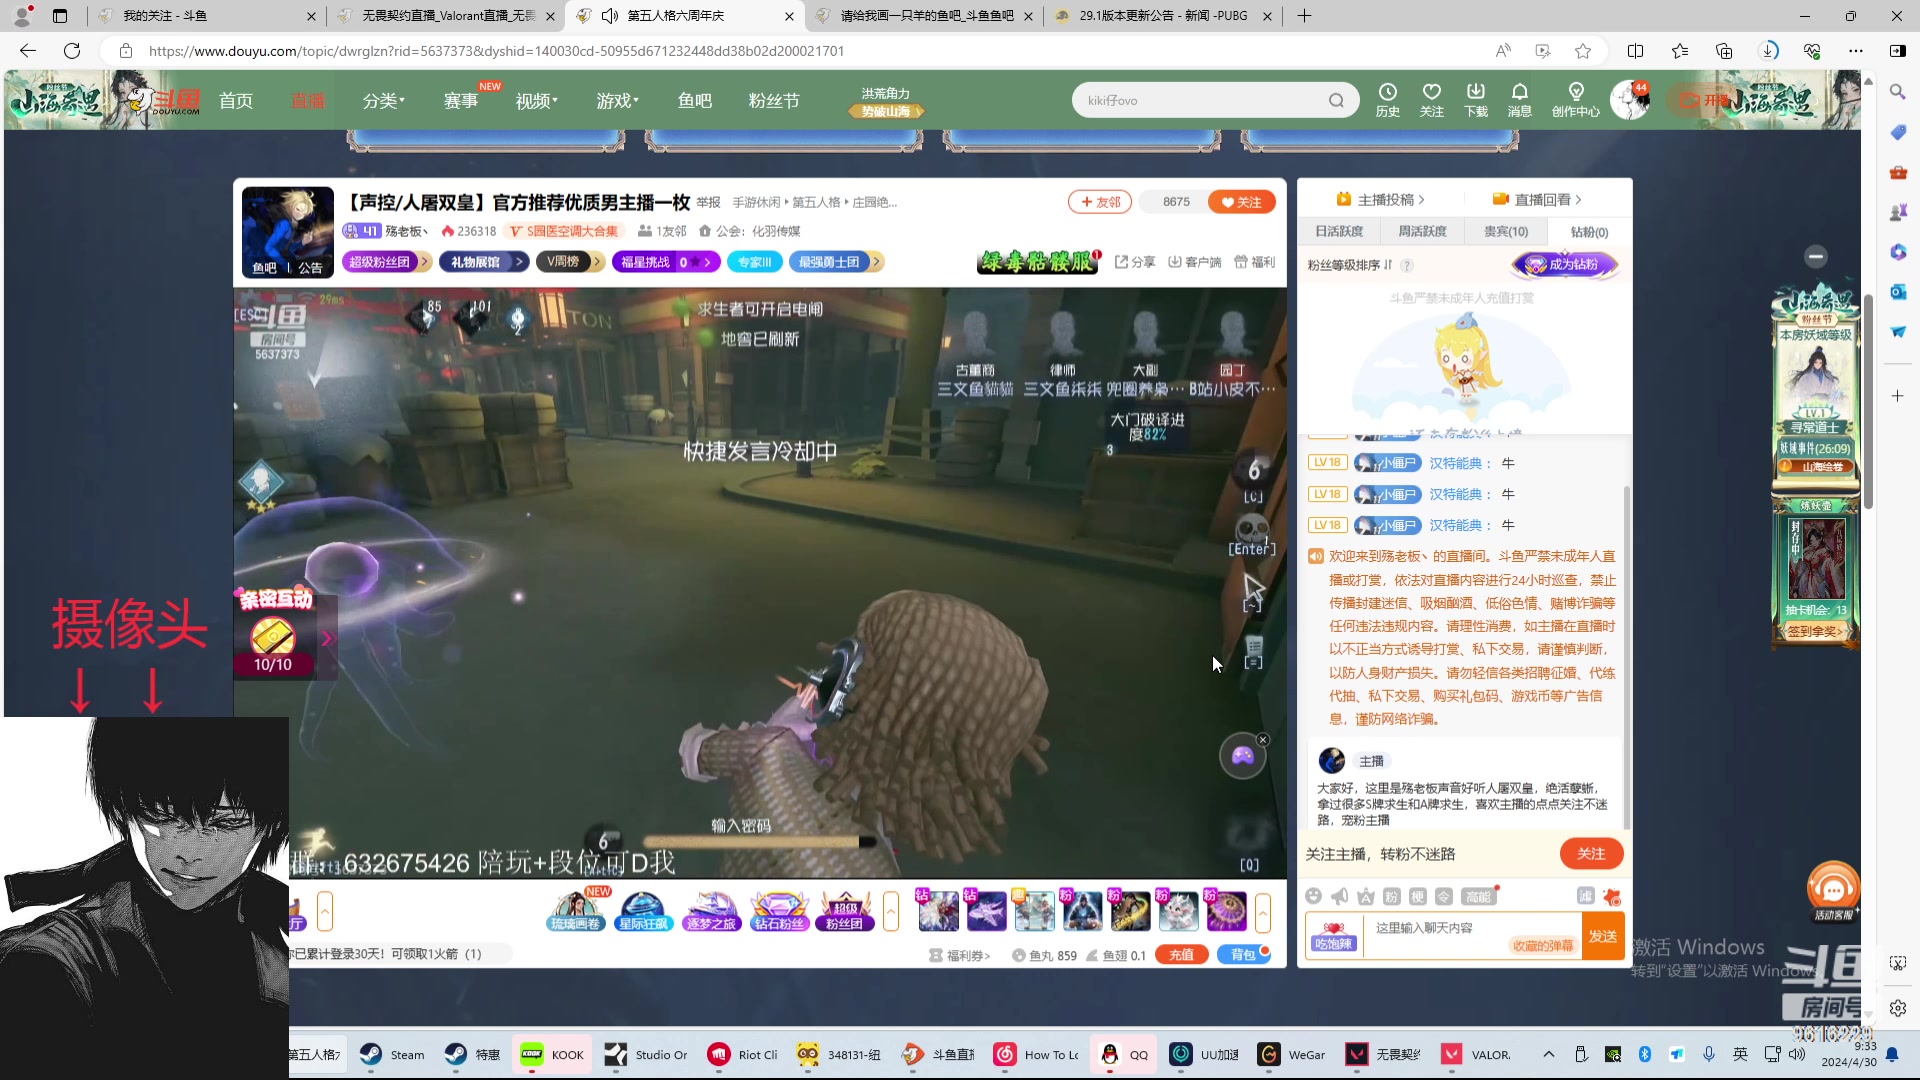Select the 逐梦之旅 gift icon
Image resolution: width=1920 pixels, height=1080 pixels.
click(711, 911)
